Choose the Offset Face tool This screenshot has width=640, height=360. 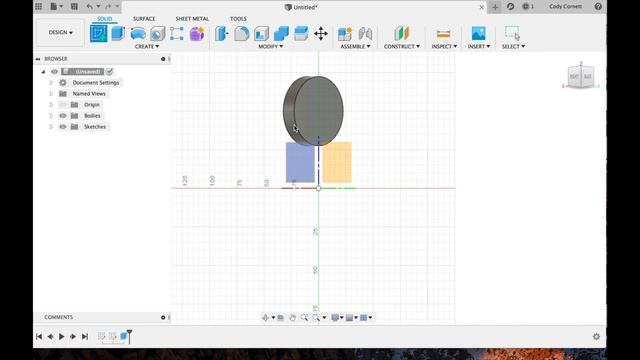click(x=301, y=33)
